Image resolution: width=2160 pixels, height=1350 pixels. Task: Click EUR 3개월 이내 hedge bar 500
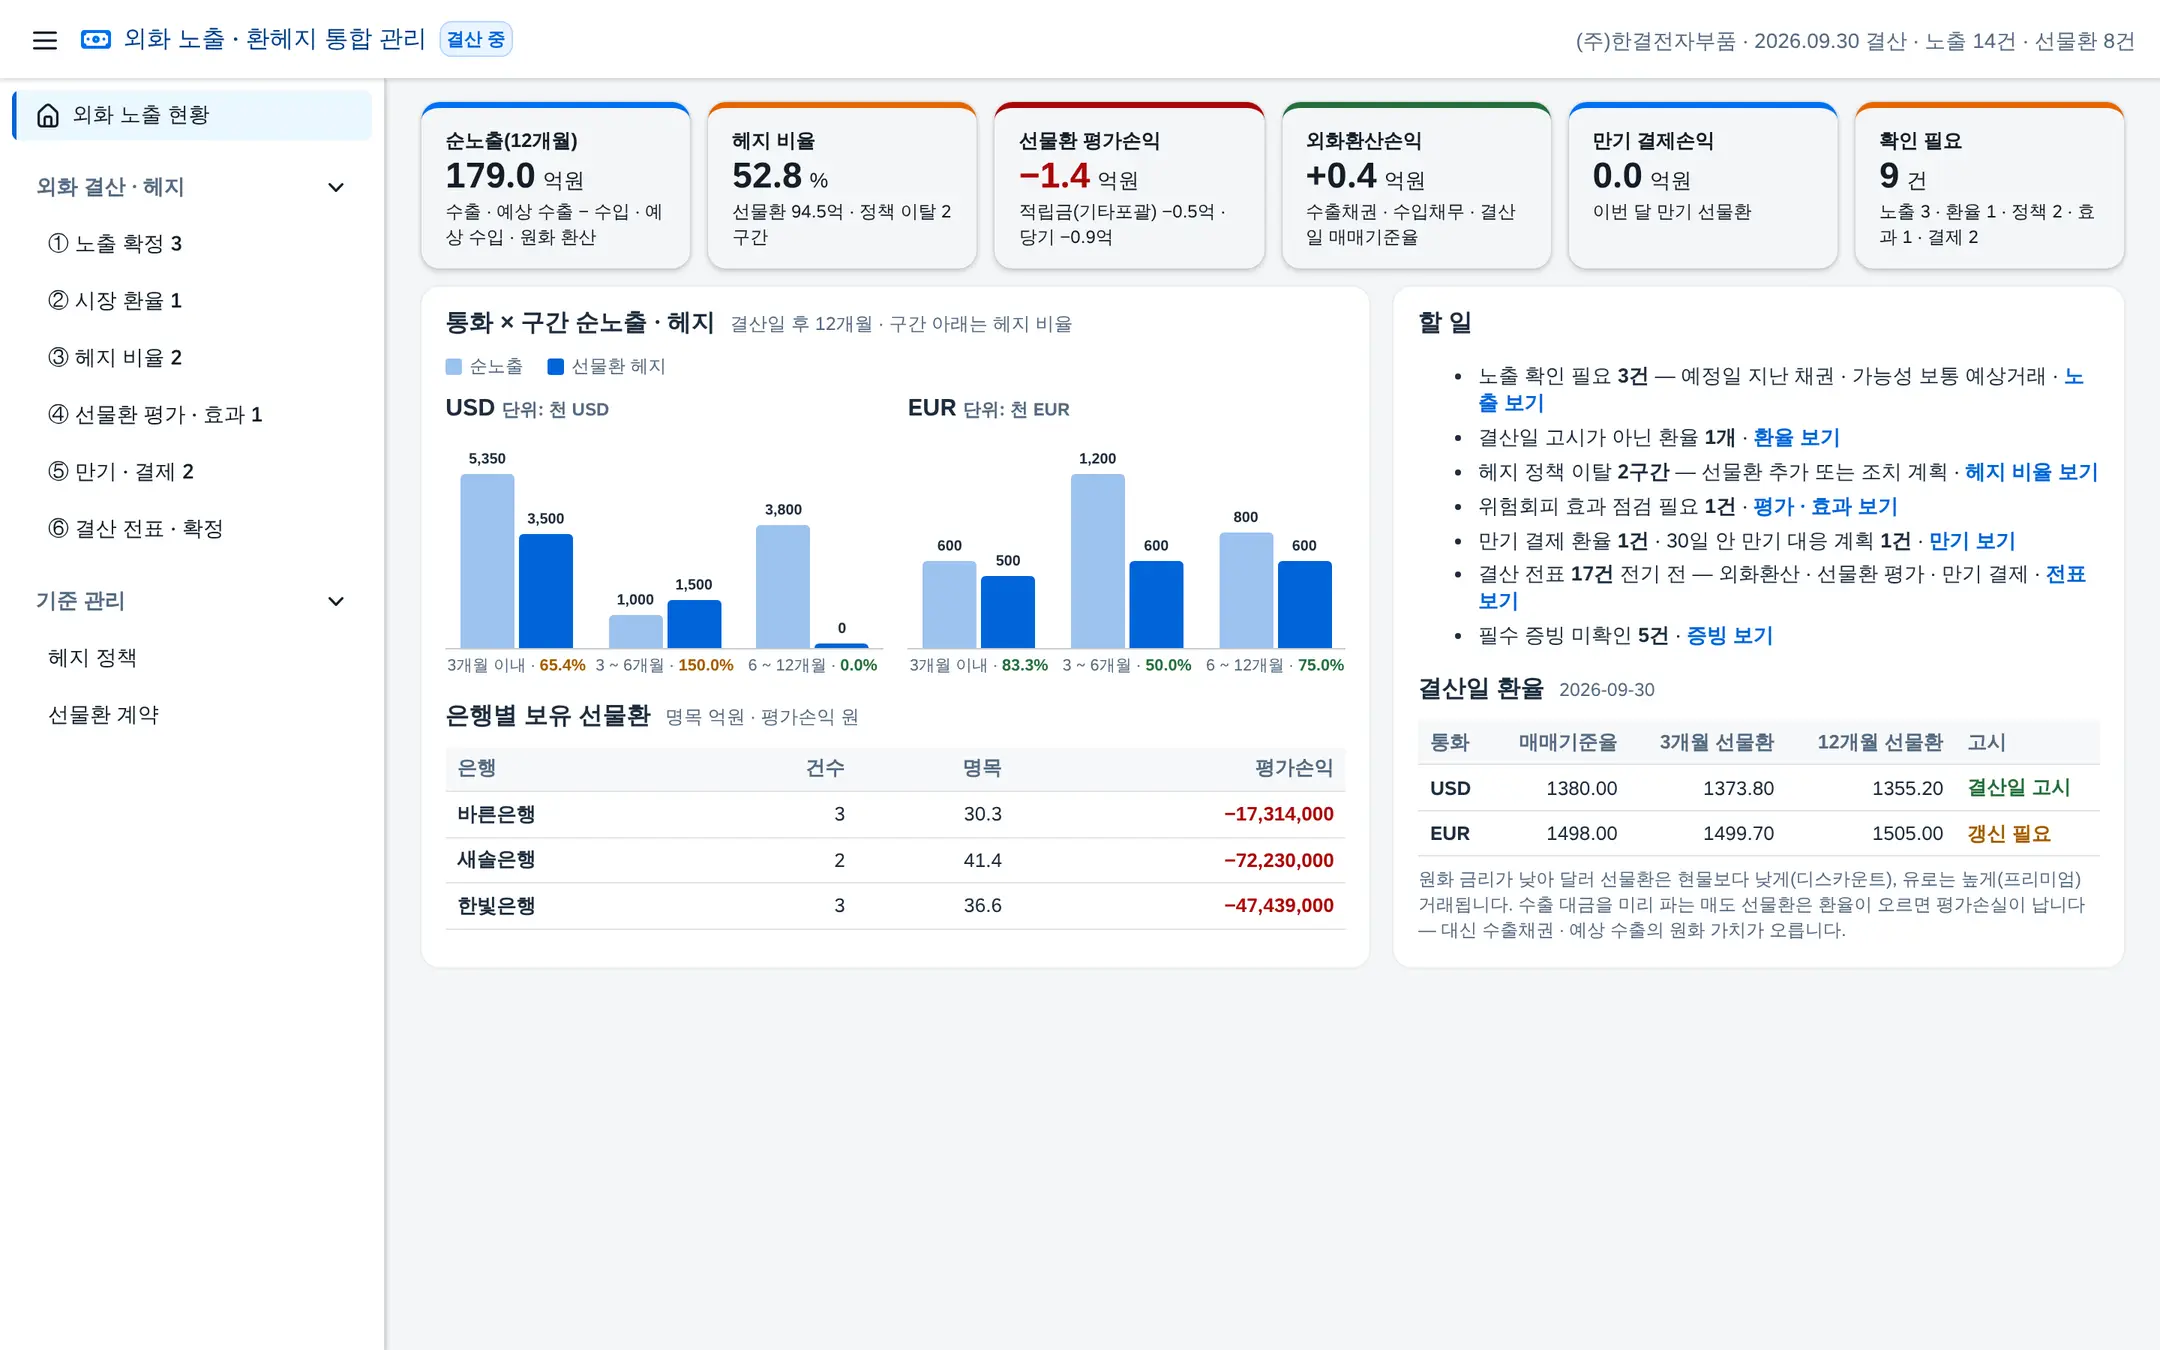pyautogui.click(x=1008, y=612)
